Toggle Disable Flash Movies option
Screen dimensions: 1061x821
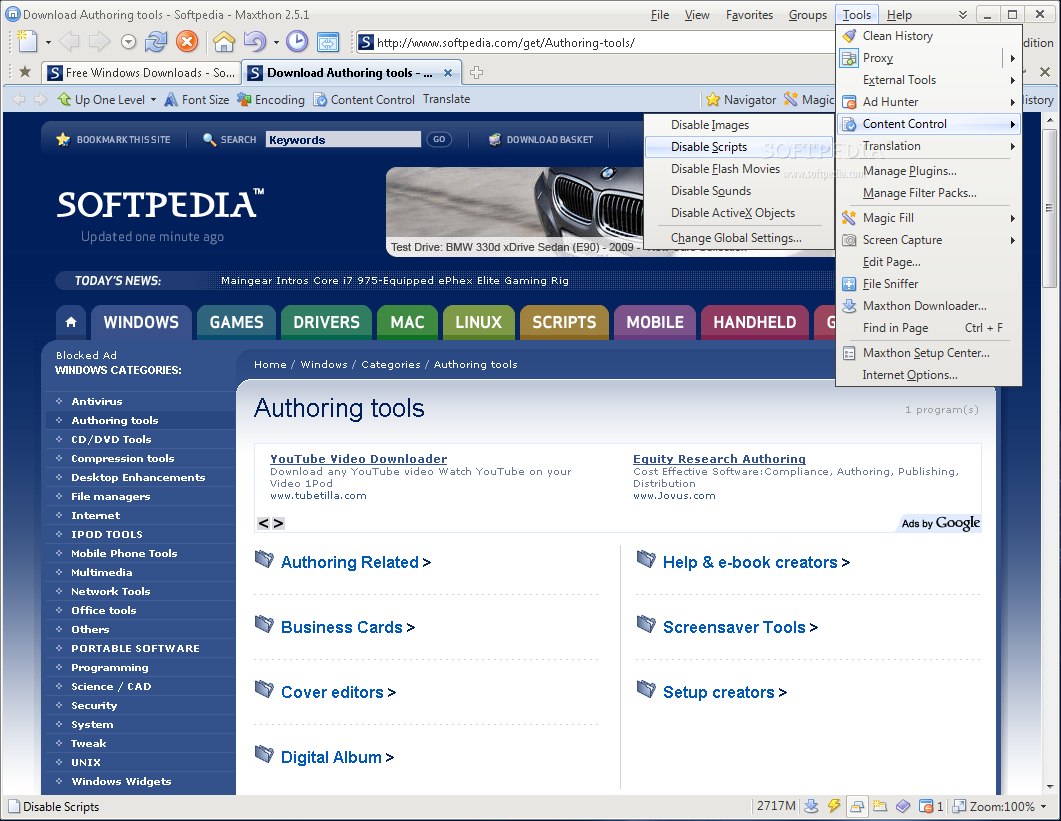[739, 169]
